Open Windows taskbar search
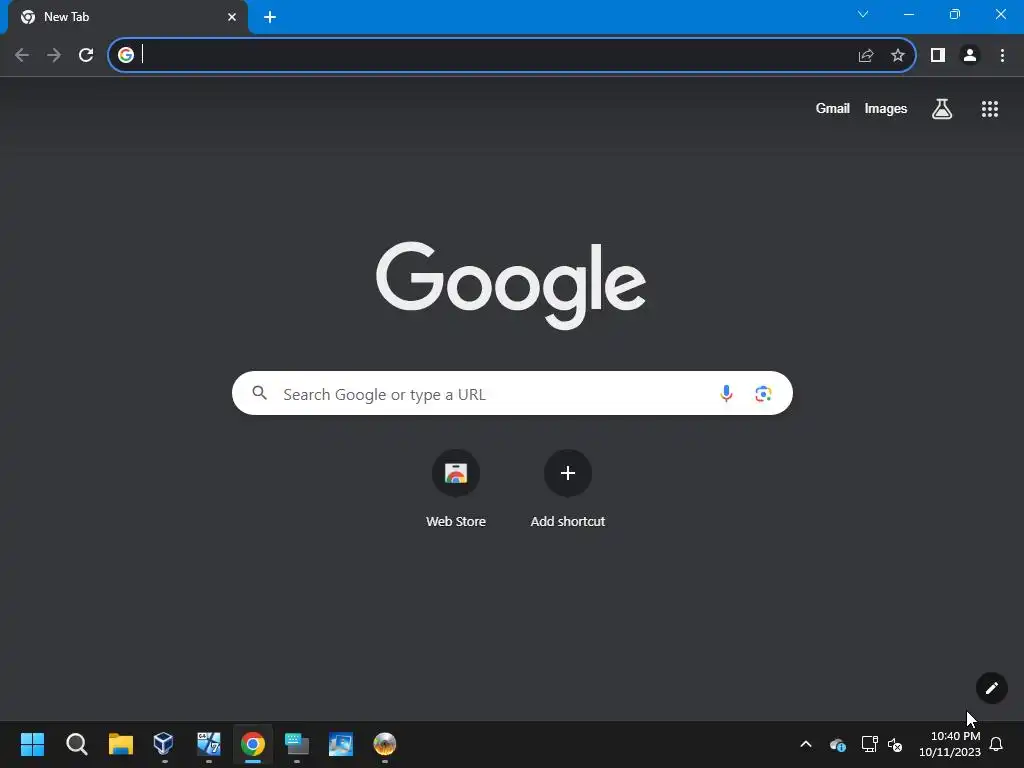Image resolution: width=1024 pixels, height=768 pixels. (76, 744)
